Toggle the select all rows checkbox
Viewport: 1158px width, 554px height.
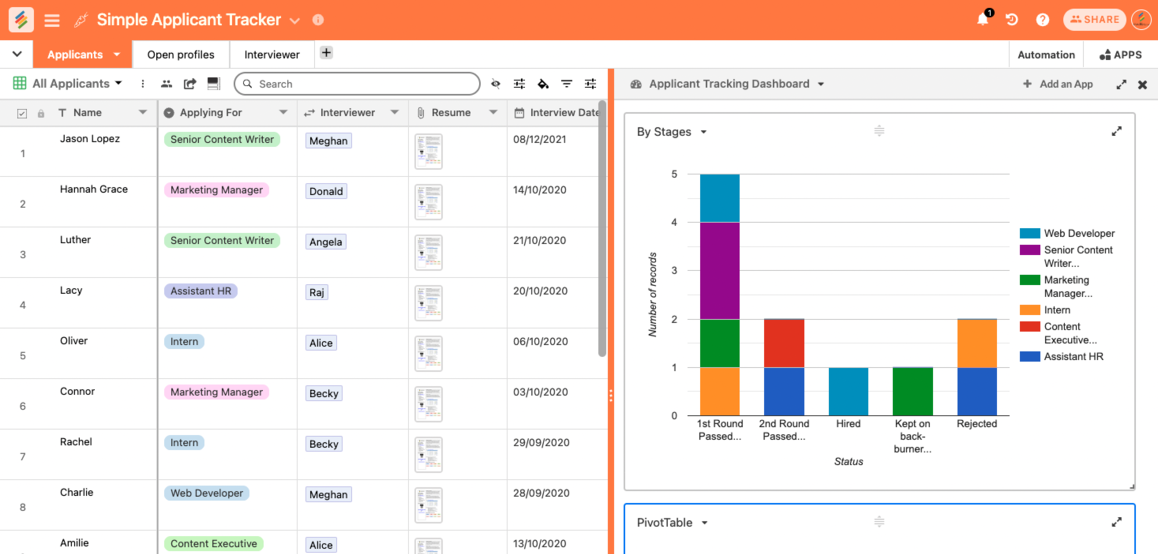(23, 114)
